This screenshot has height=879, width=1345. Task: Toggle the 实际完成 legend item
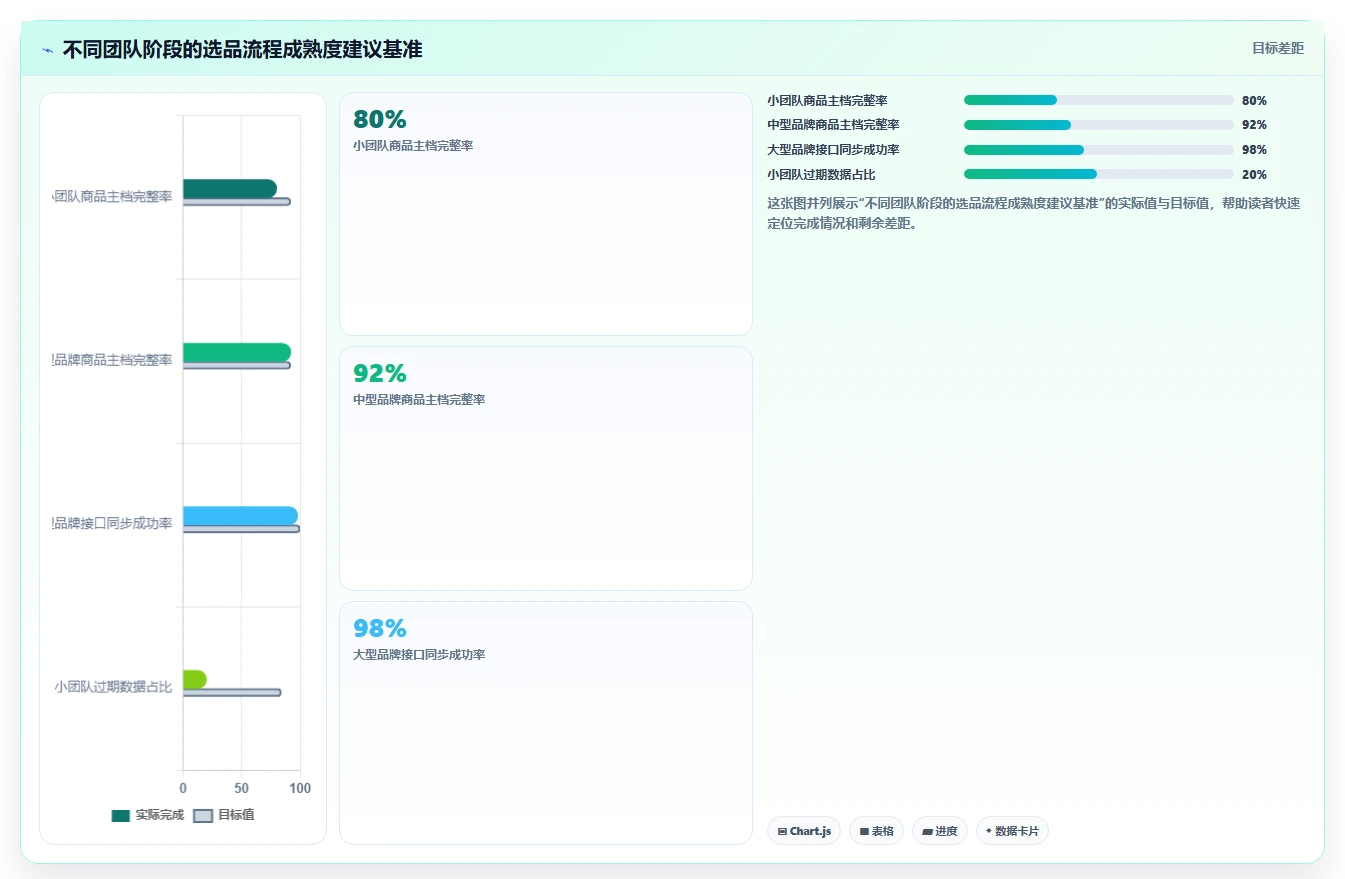coord(148,815)
